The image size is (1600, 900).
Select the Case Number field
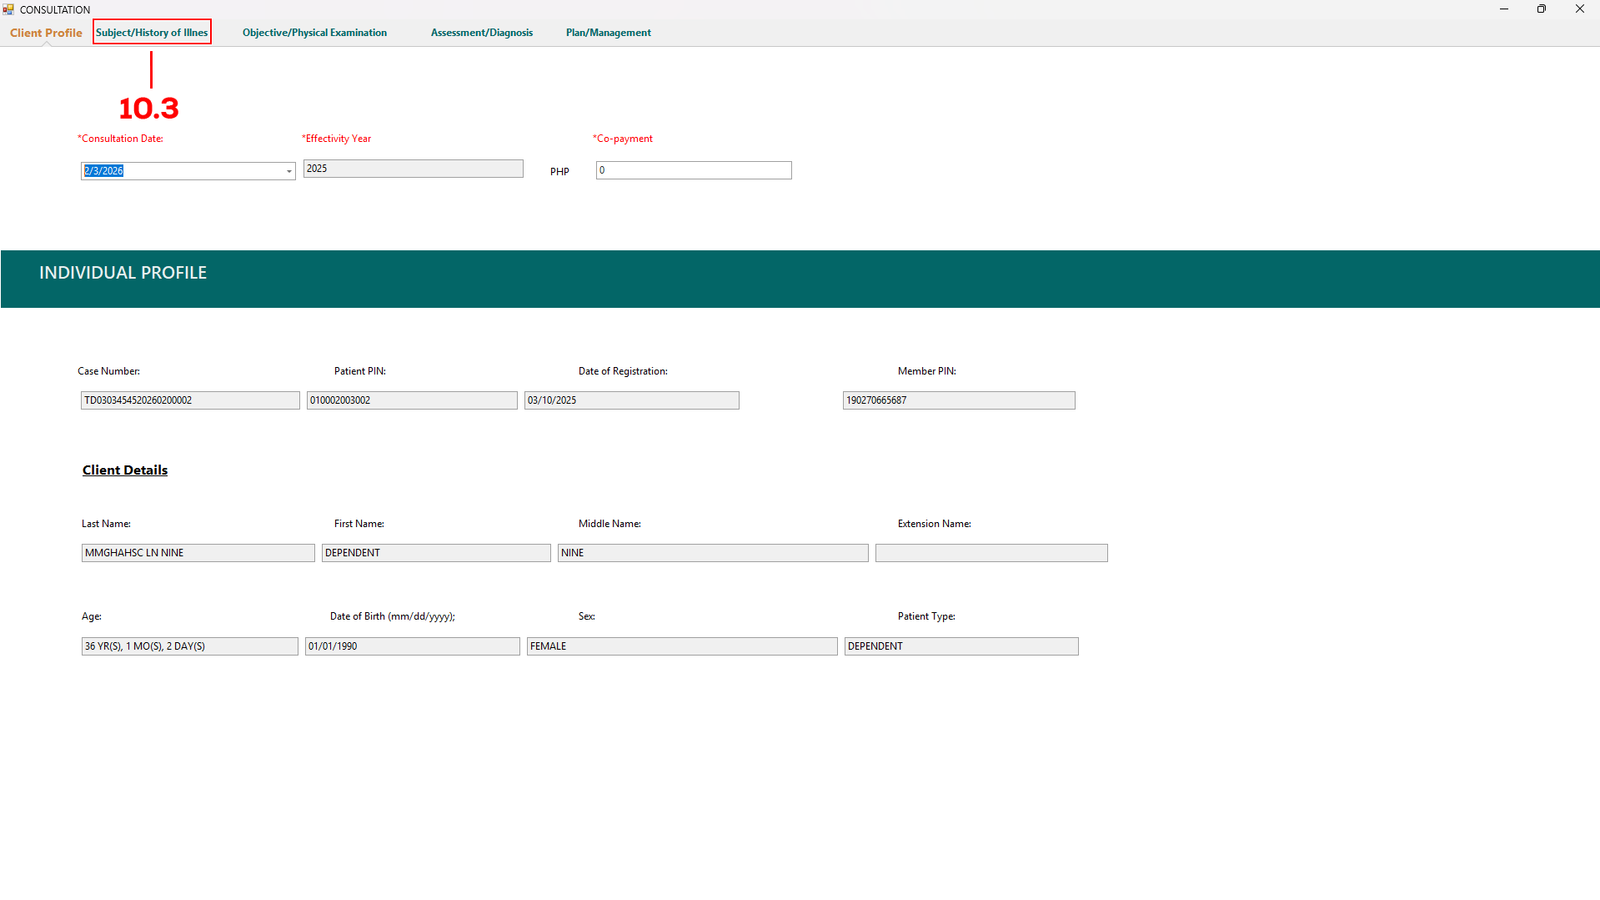click(x=190, y=400)
